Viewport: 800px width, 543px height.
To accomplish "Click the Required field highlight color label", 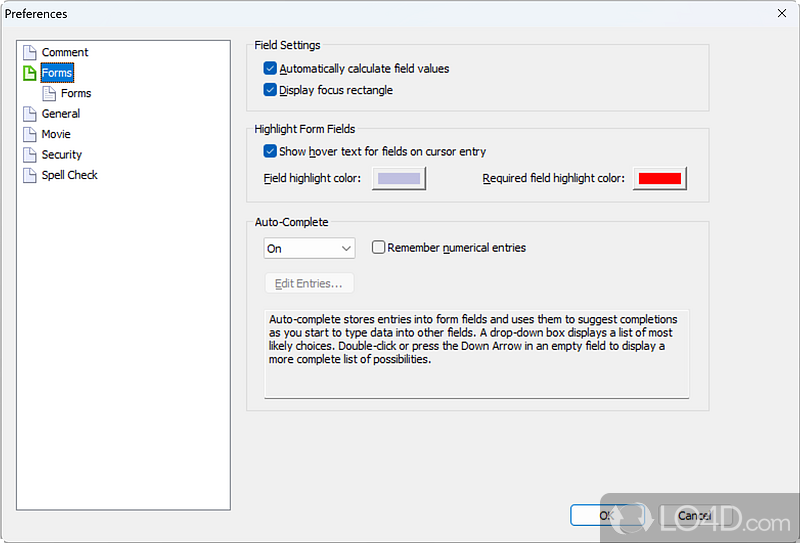I will point(554,178).
